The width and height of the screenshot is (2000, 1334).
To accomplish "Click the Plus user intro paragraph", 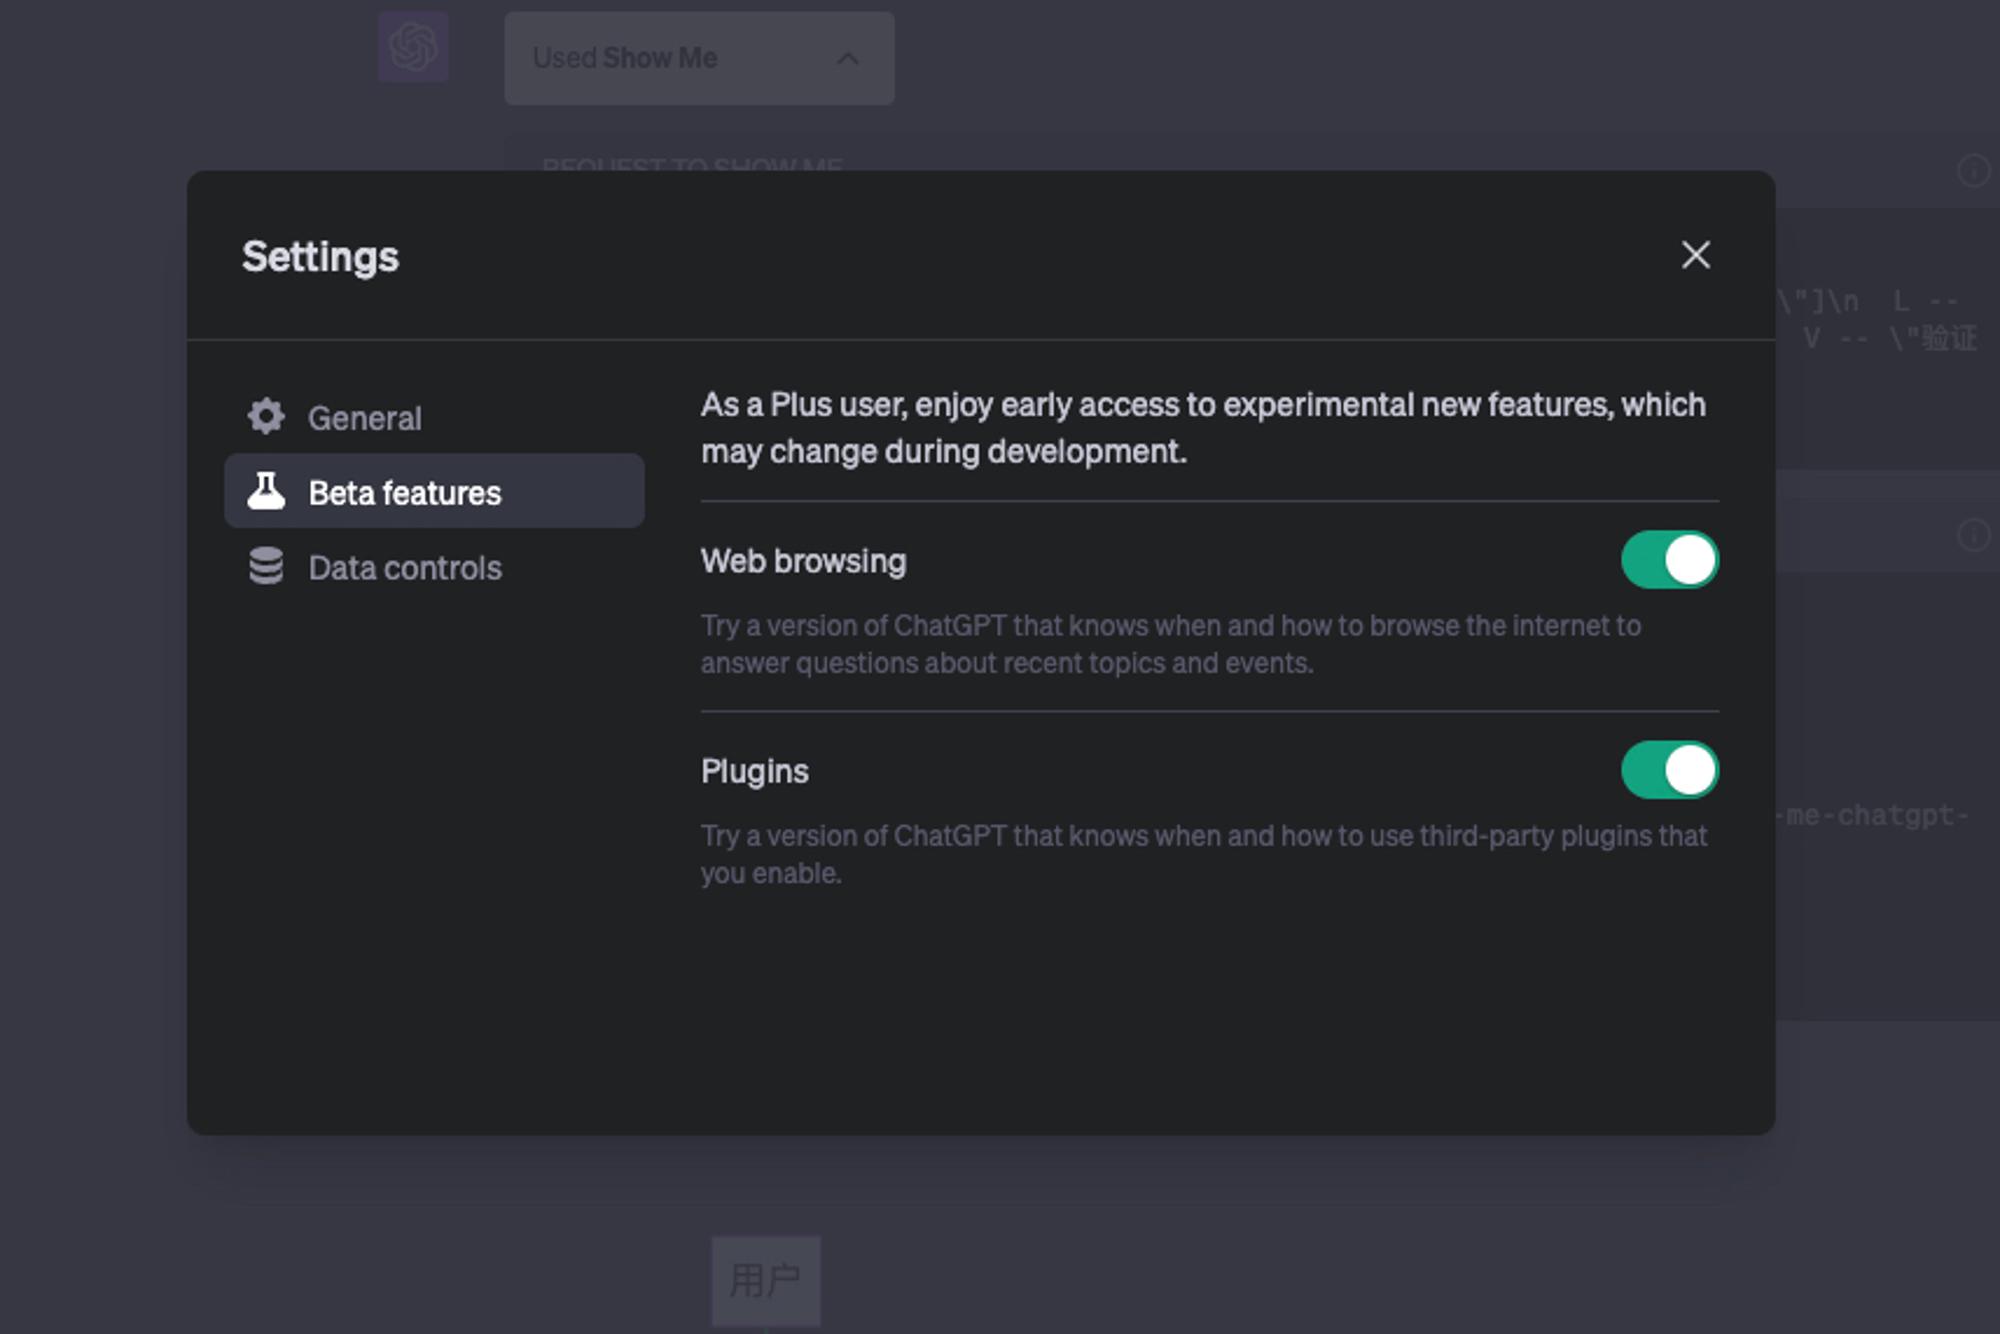I will pyautogui.click(x=1203, y=428).
